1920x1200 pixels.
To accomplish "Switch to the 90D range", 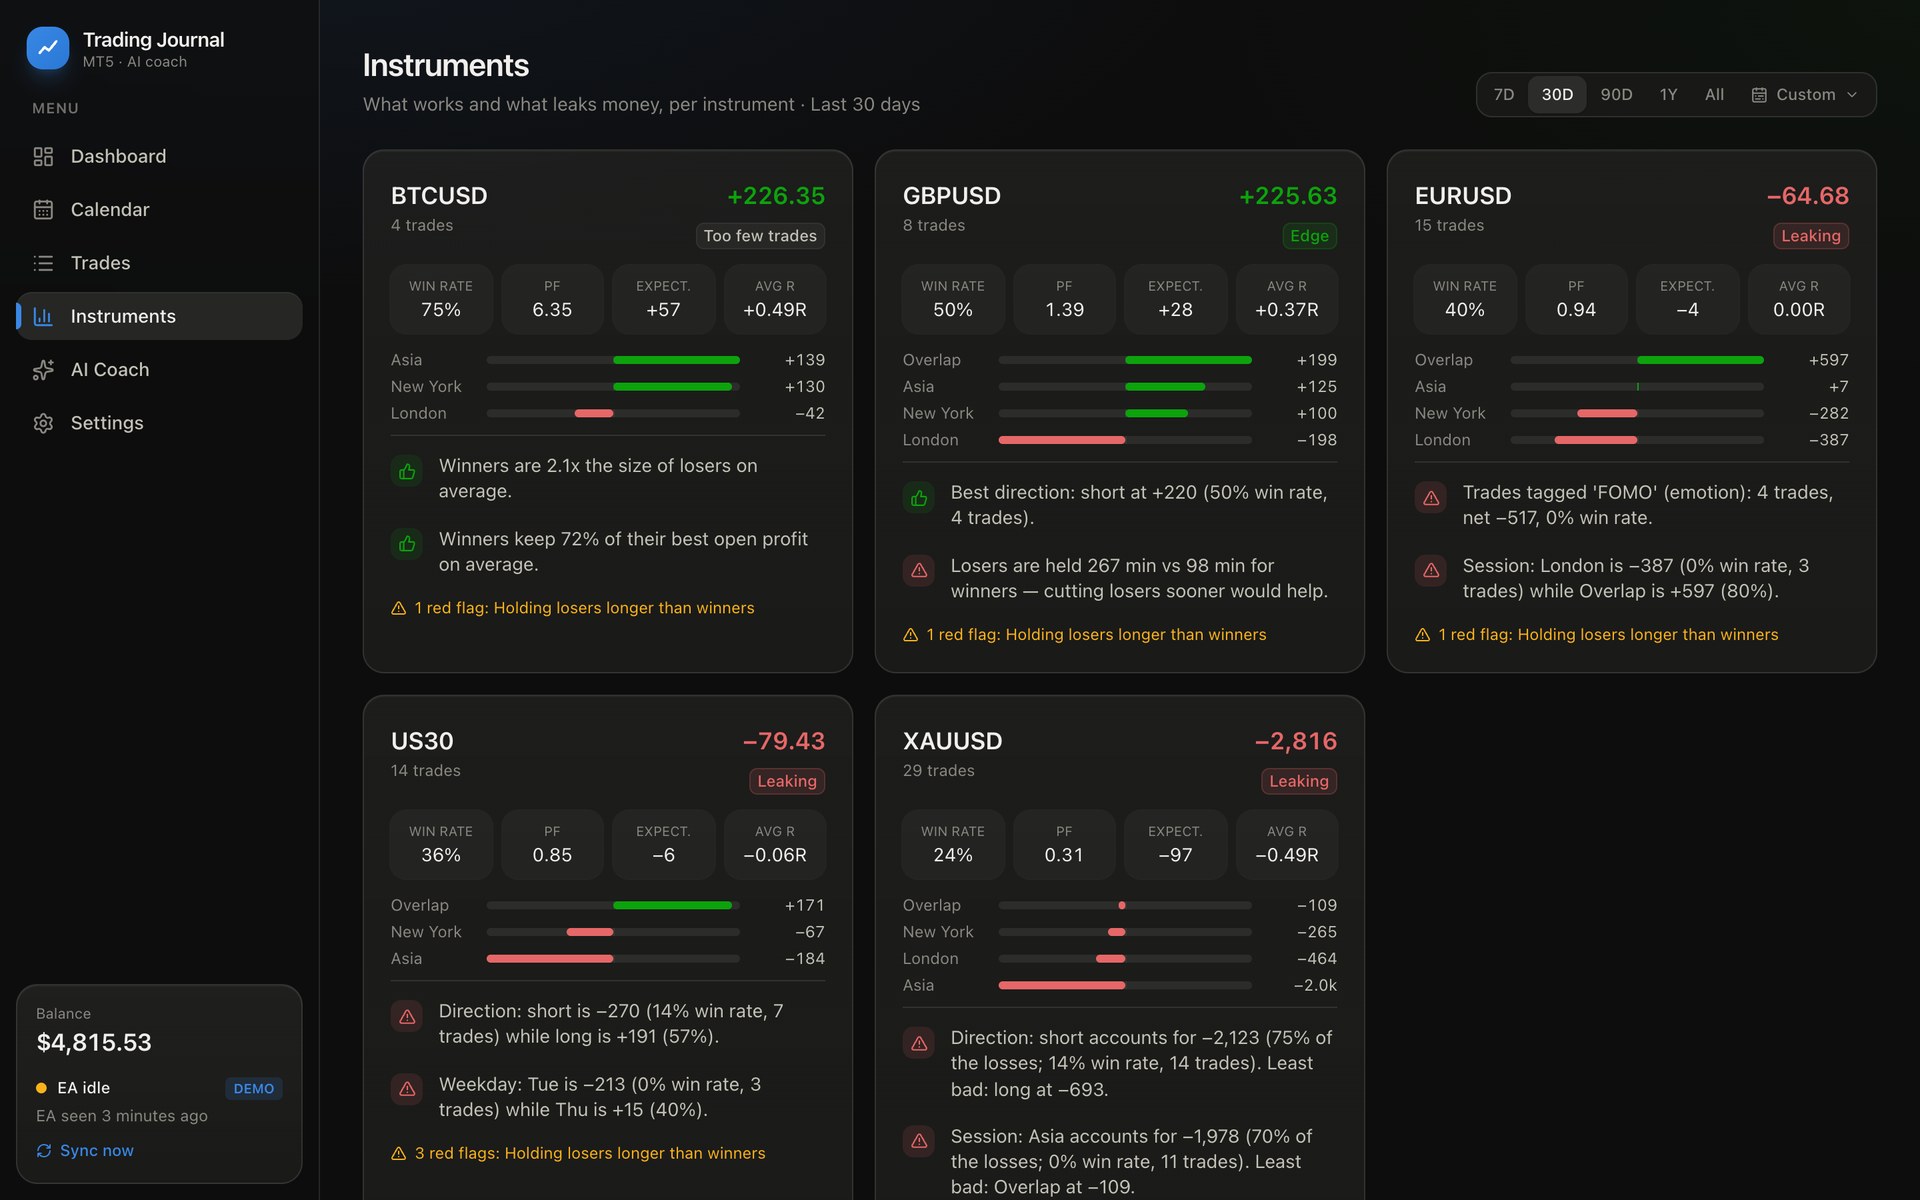I will click(x=1616, y=95).
